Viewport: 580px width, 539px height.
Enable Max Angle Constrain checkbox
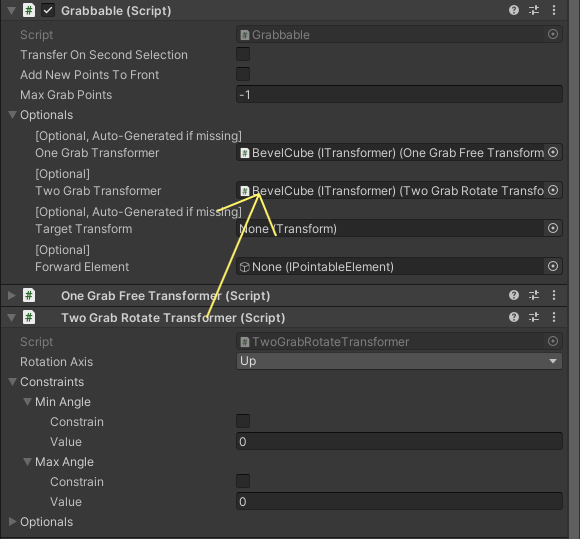click(x=243, y=481)
